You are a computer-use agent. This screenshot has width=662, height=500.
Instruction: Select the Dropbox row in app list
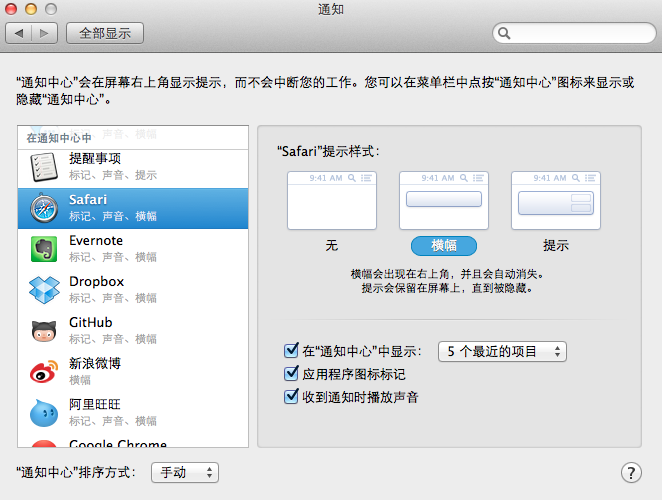133,290
